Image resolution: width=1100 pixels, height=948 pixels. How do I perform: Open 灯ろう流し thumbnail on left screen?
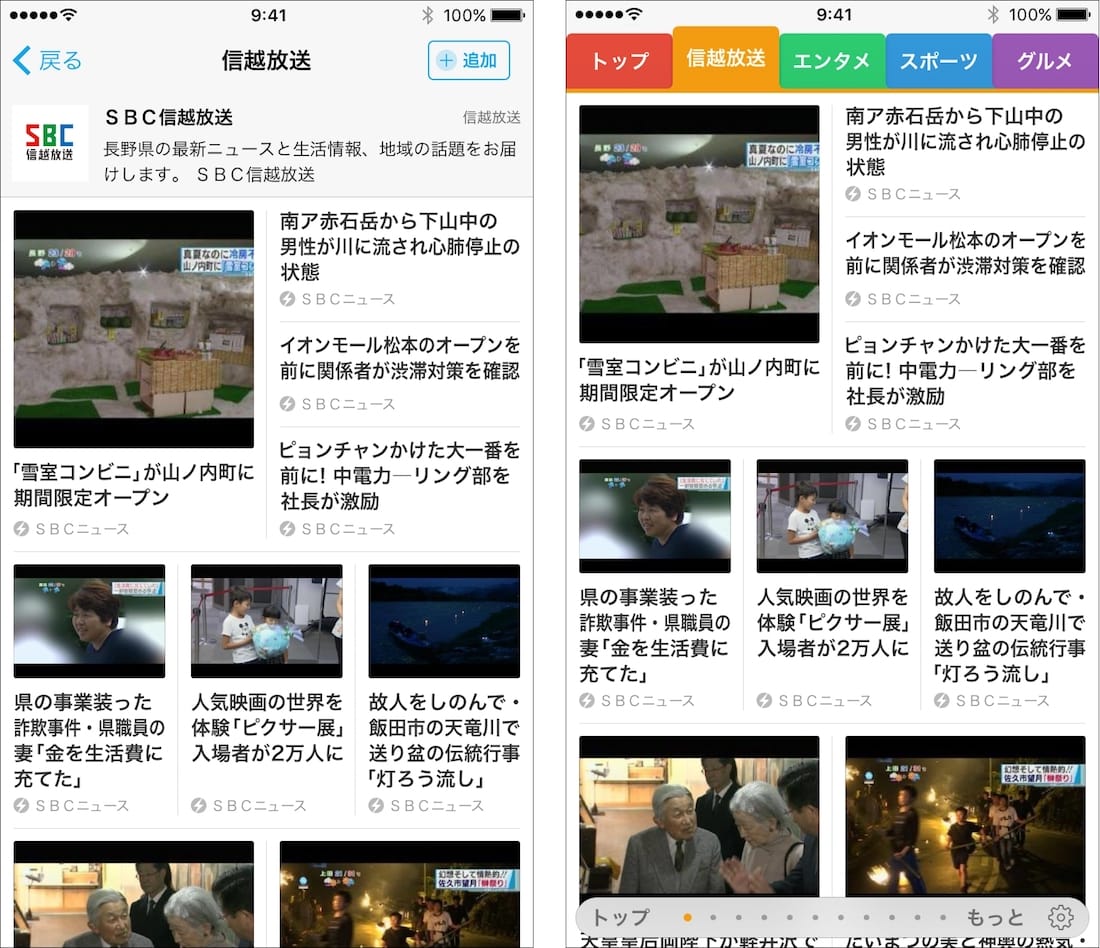[445, 621]
